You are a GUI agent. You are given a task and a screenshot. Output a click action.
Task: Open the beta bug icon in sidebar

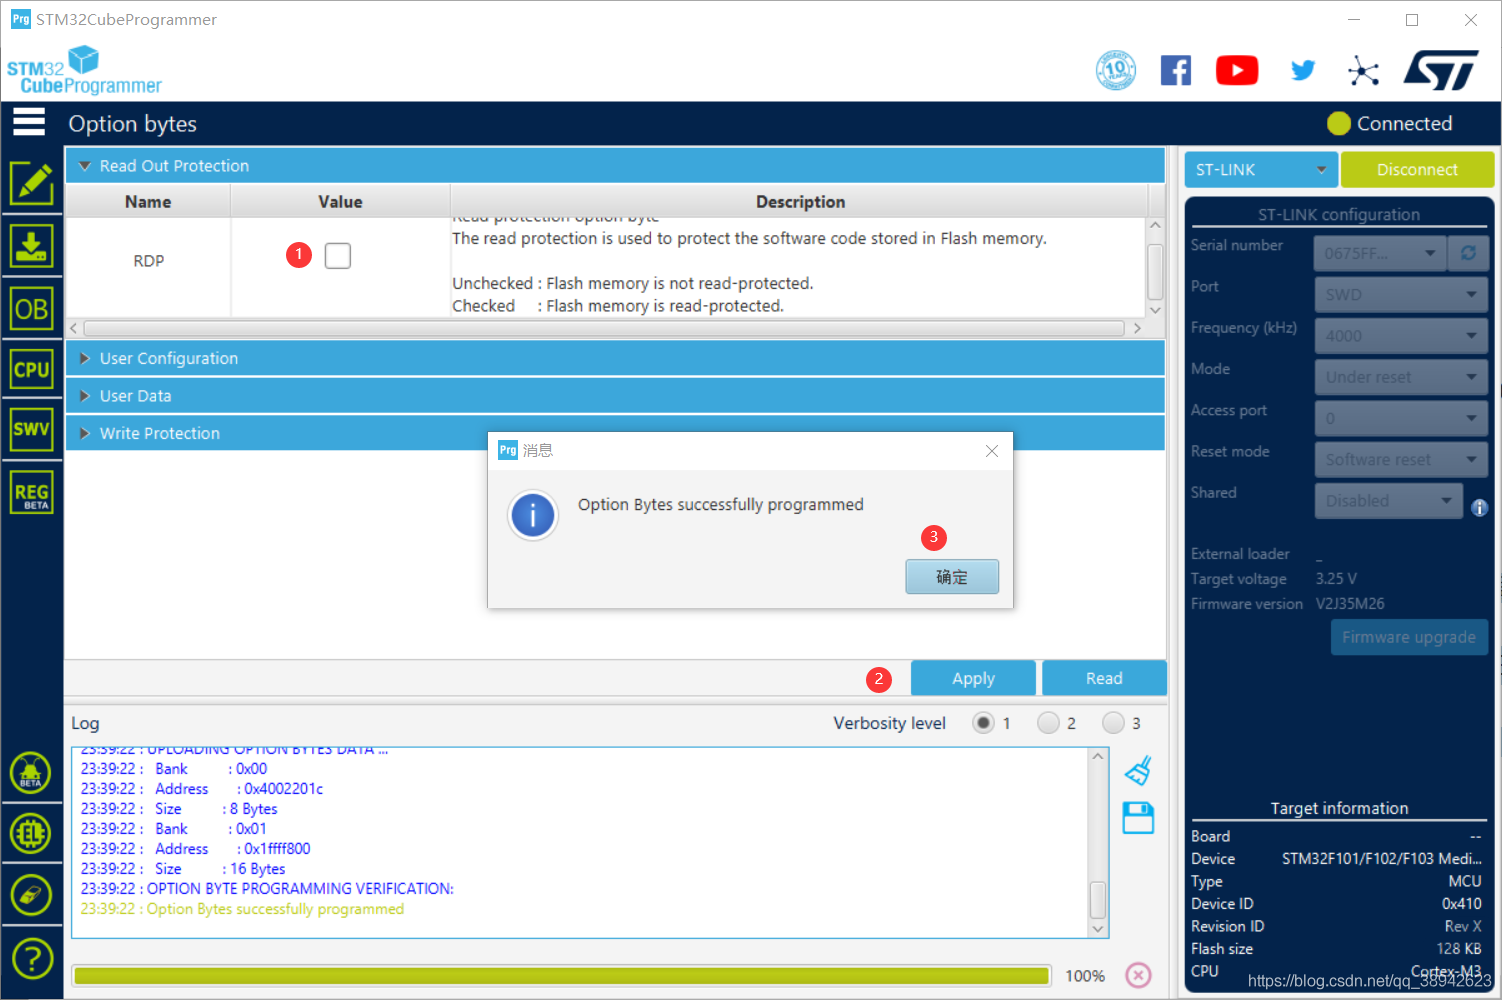click(x=31, y=773)
